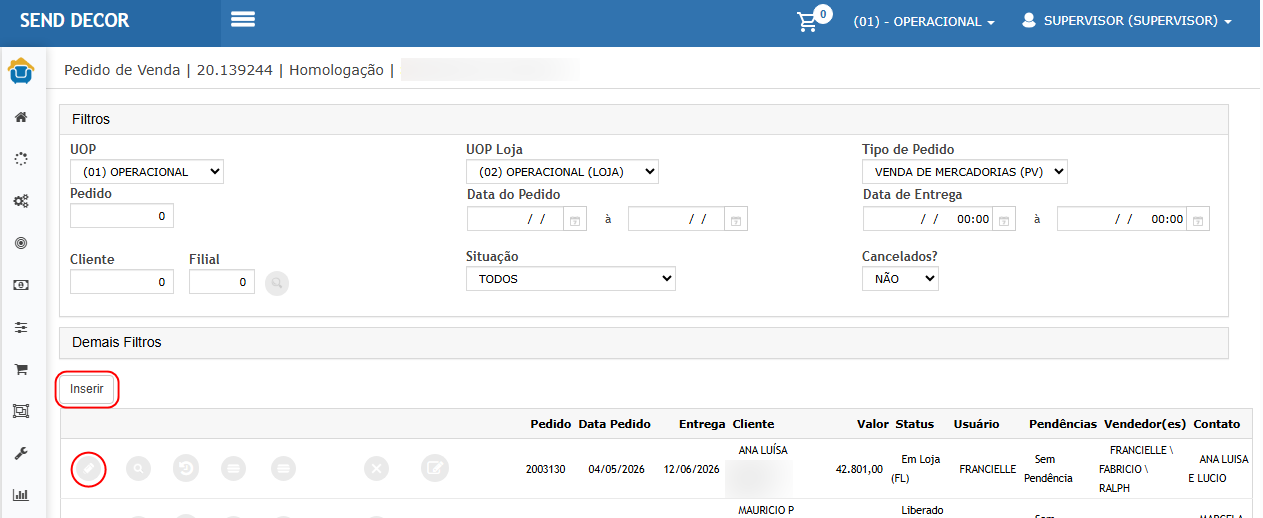Click the pencil edit icon for order 2003130
The width and height of the screenshot is (1263, 518).
(x=89, y=468)
